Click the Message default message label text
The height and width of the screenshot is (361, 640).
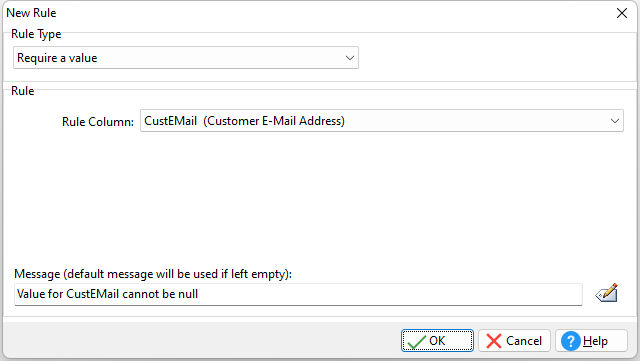click(153, 274)
